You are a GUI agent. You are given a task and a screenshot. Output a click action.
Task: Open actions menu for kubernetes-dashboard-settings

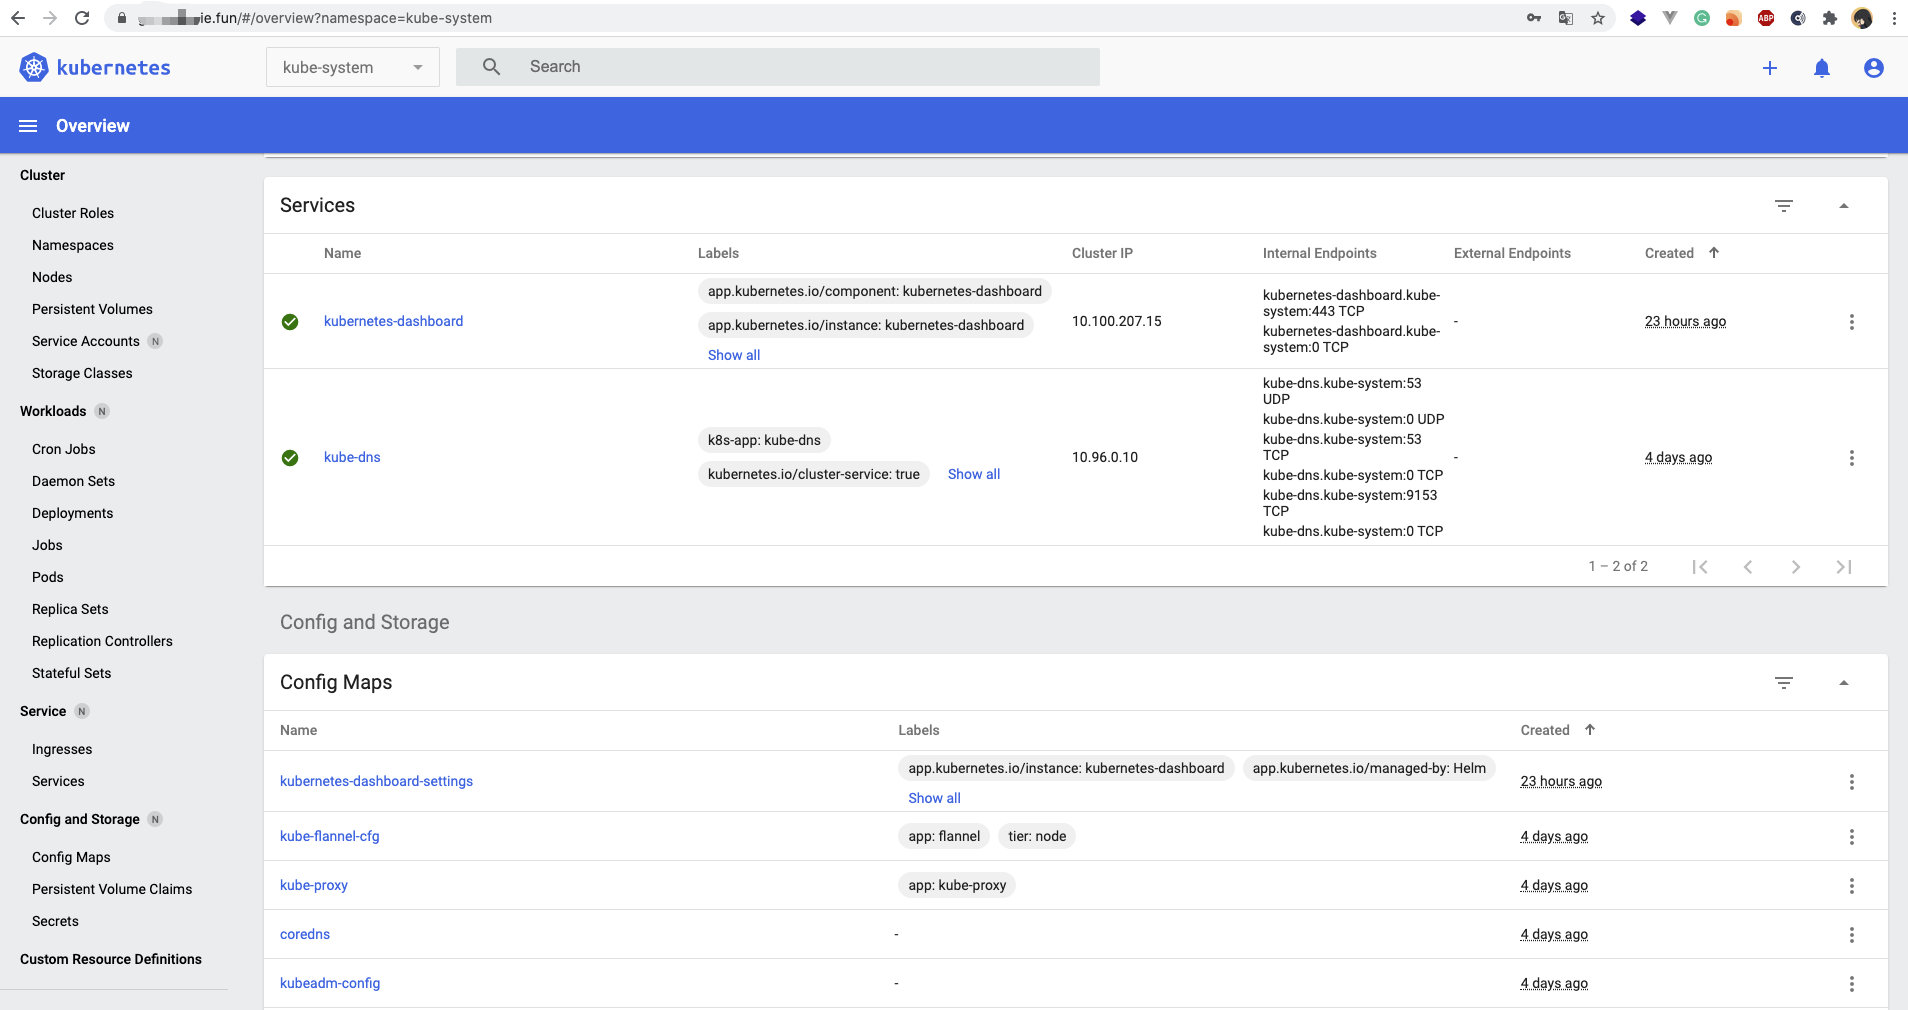(x=1852, y=782)
